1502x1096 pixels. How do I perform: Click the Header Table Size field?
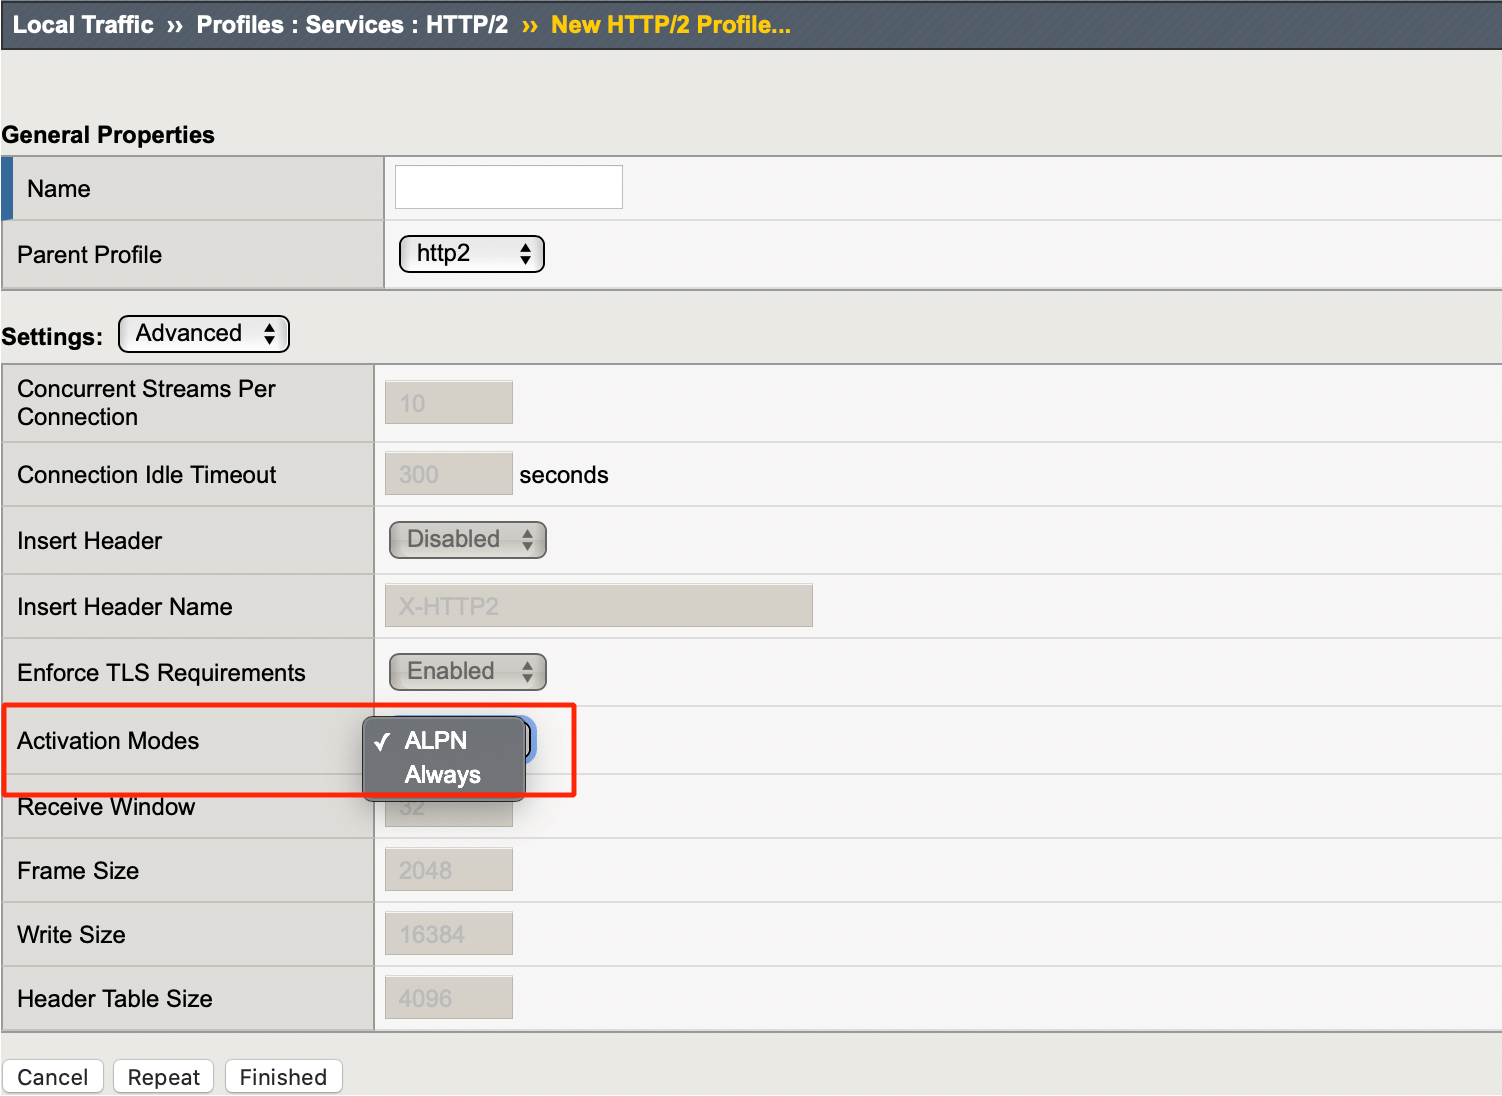click(448, 998)
